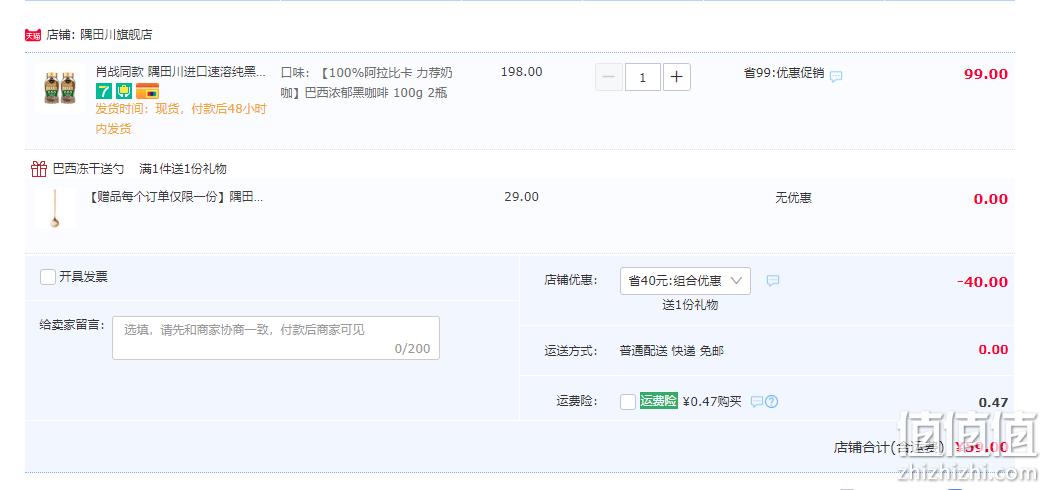1047x490 pixels.
Task: Click the 省99:优惠促销 text
Action: 784,73
